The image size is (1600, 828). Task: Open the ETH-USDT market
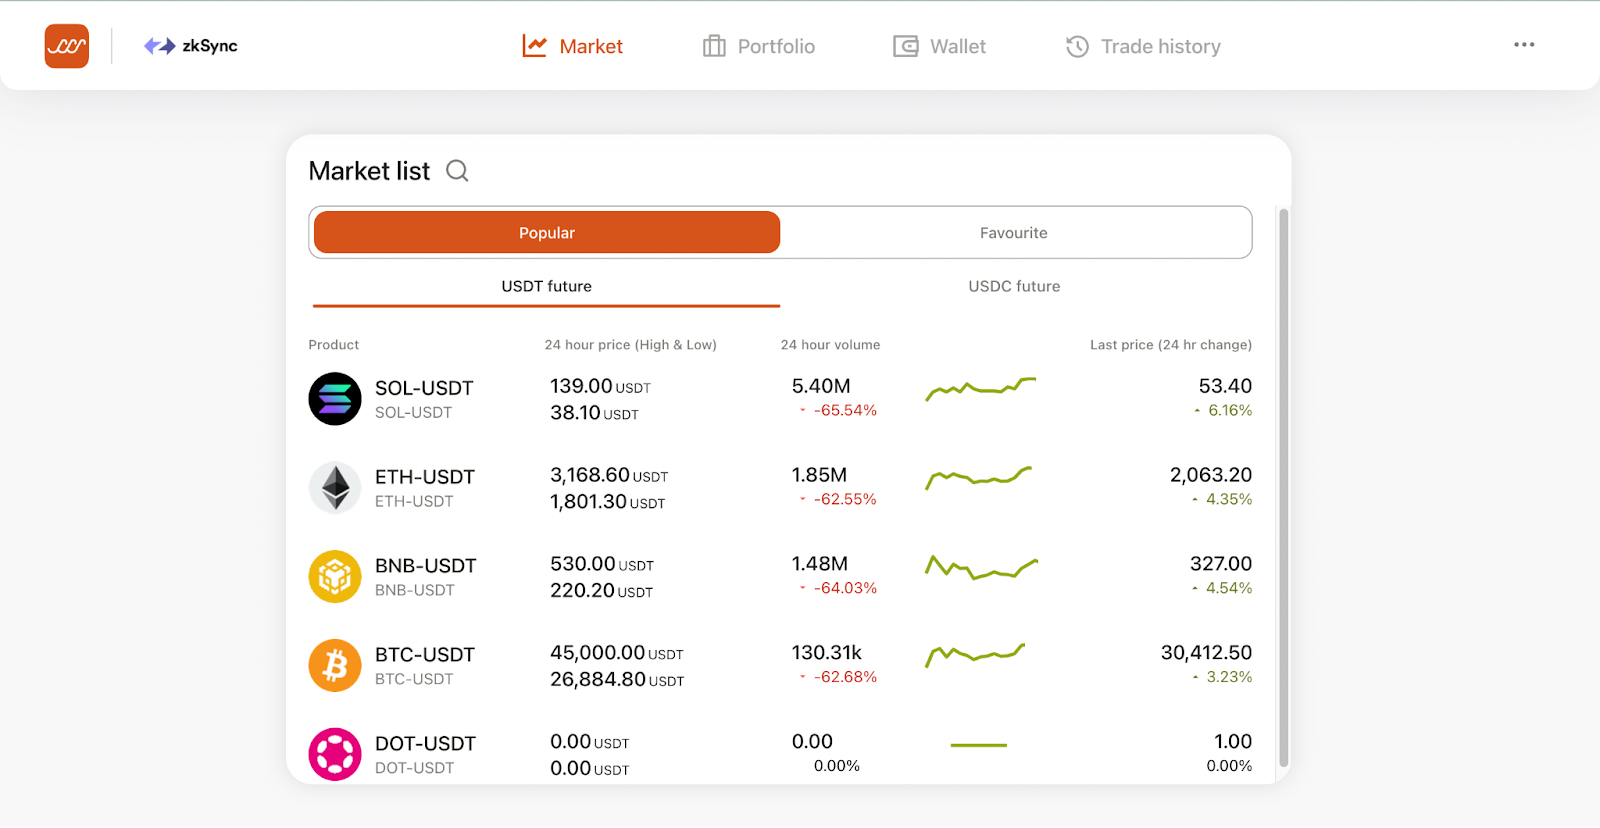click(780, 488)
